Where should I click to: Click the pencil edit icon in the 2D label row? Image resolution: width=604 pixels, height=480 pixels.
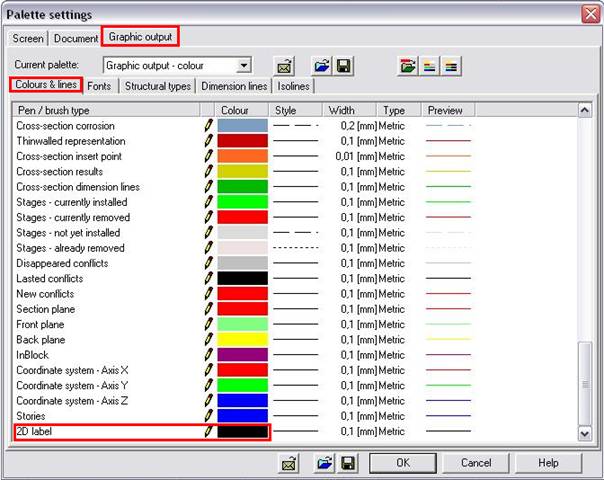coord(208,431)
